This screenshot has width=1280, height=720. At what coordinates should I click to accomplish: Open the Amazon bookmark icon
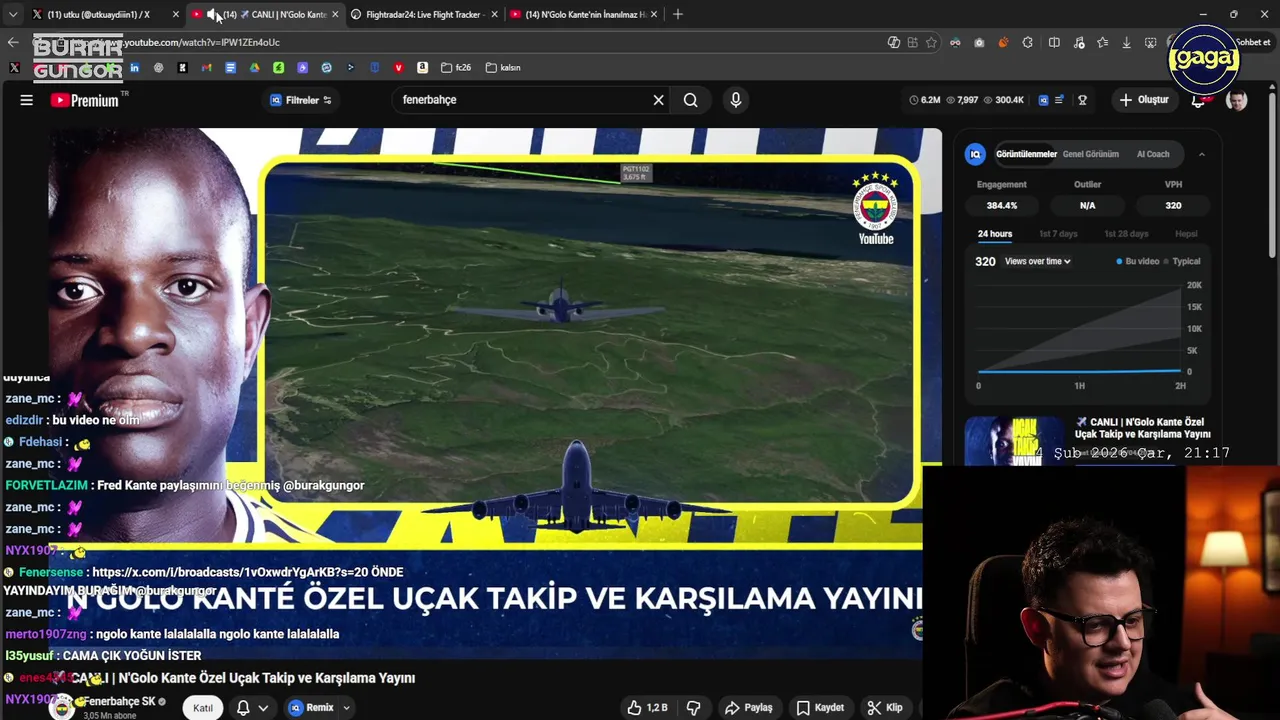coord(422,68)
